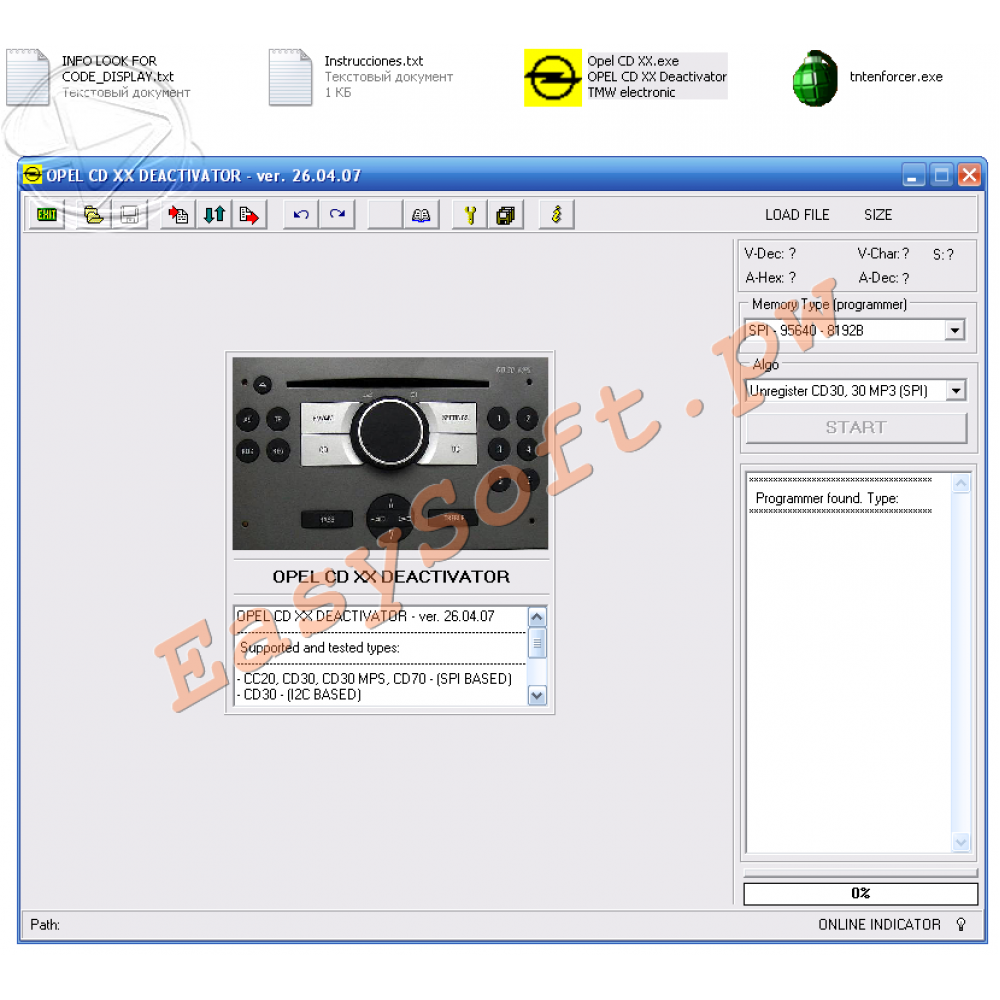The width and height of the screenshot is (1000, 1000).
Task: Undo using the blue left-curved arrow
Action: pos(301,215)
